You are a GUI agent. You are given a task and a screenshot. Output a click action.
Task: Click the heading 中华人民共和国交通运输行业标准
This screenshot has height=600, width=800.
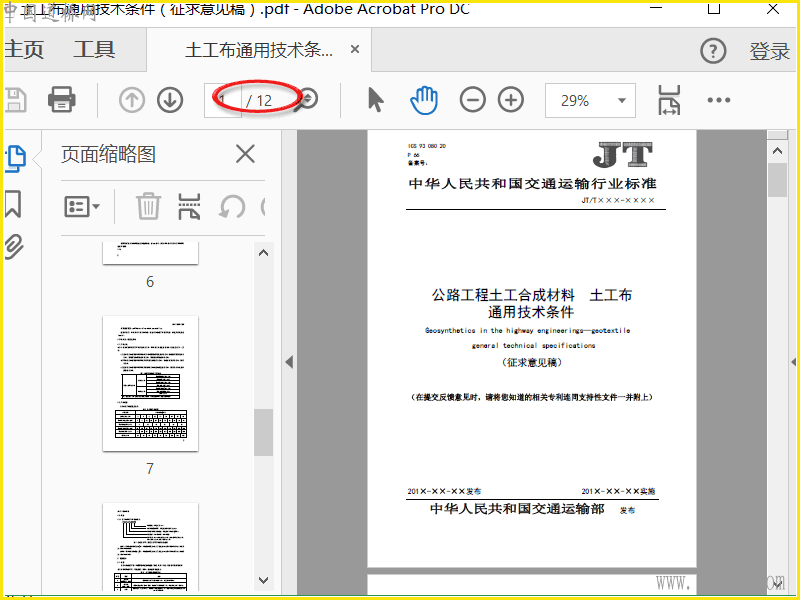tap(532, 183)
